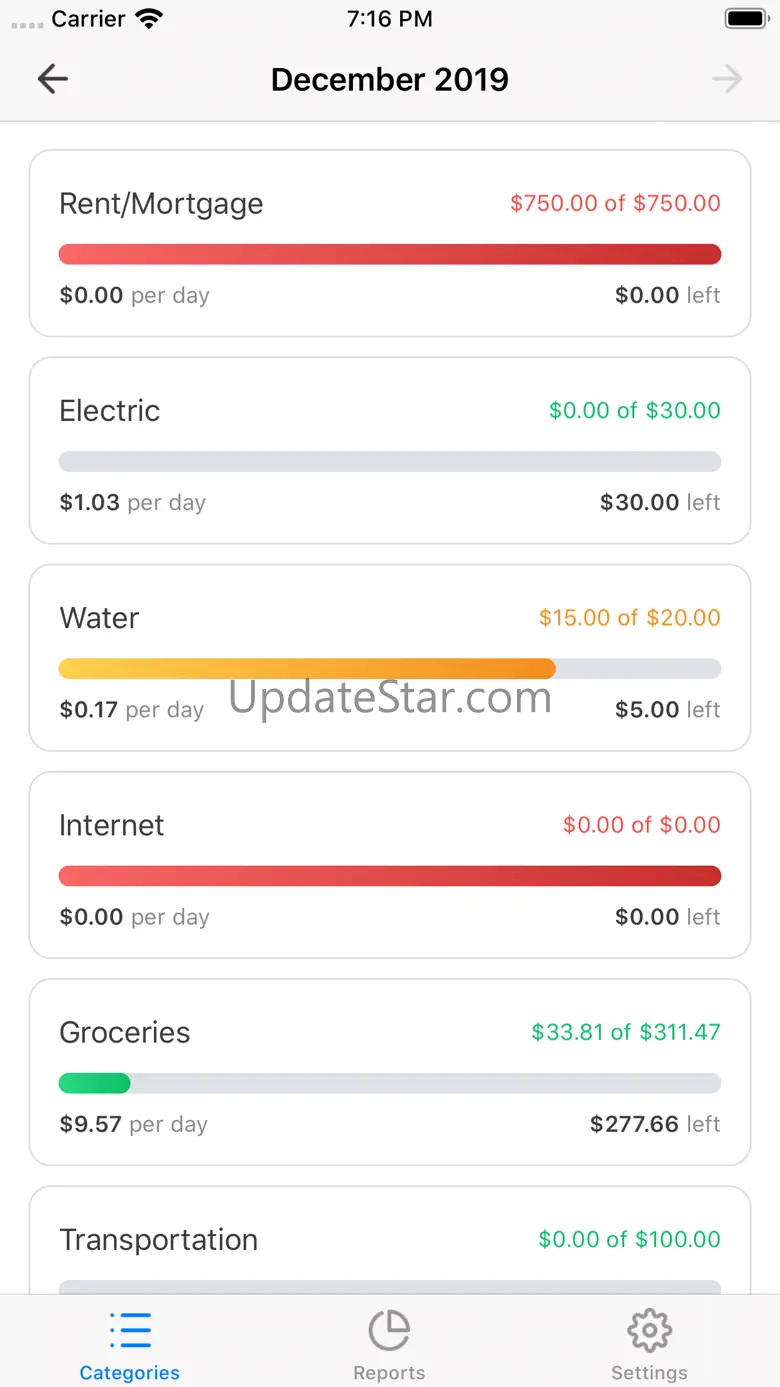Viewport: 780px width, 1387px height.
Task: Switch to the Reports tab label
Action: [389, 1373]
